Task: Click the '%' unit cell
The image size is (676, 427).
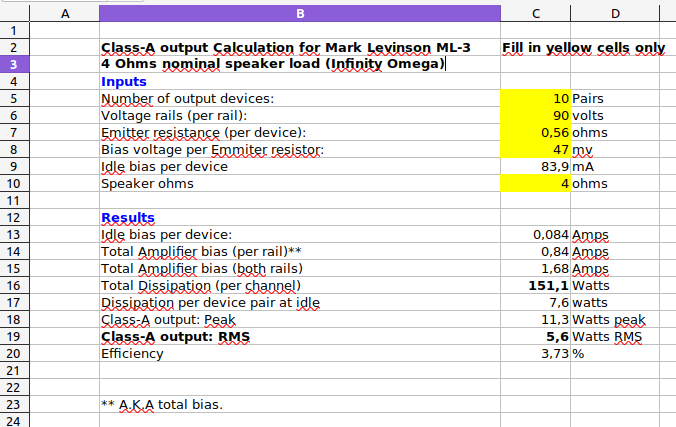Action: (615, 354)
